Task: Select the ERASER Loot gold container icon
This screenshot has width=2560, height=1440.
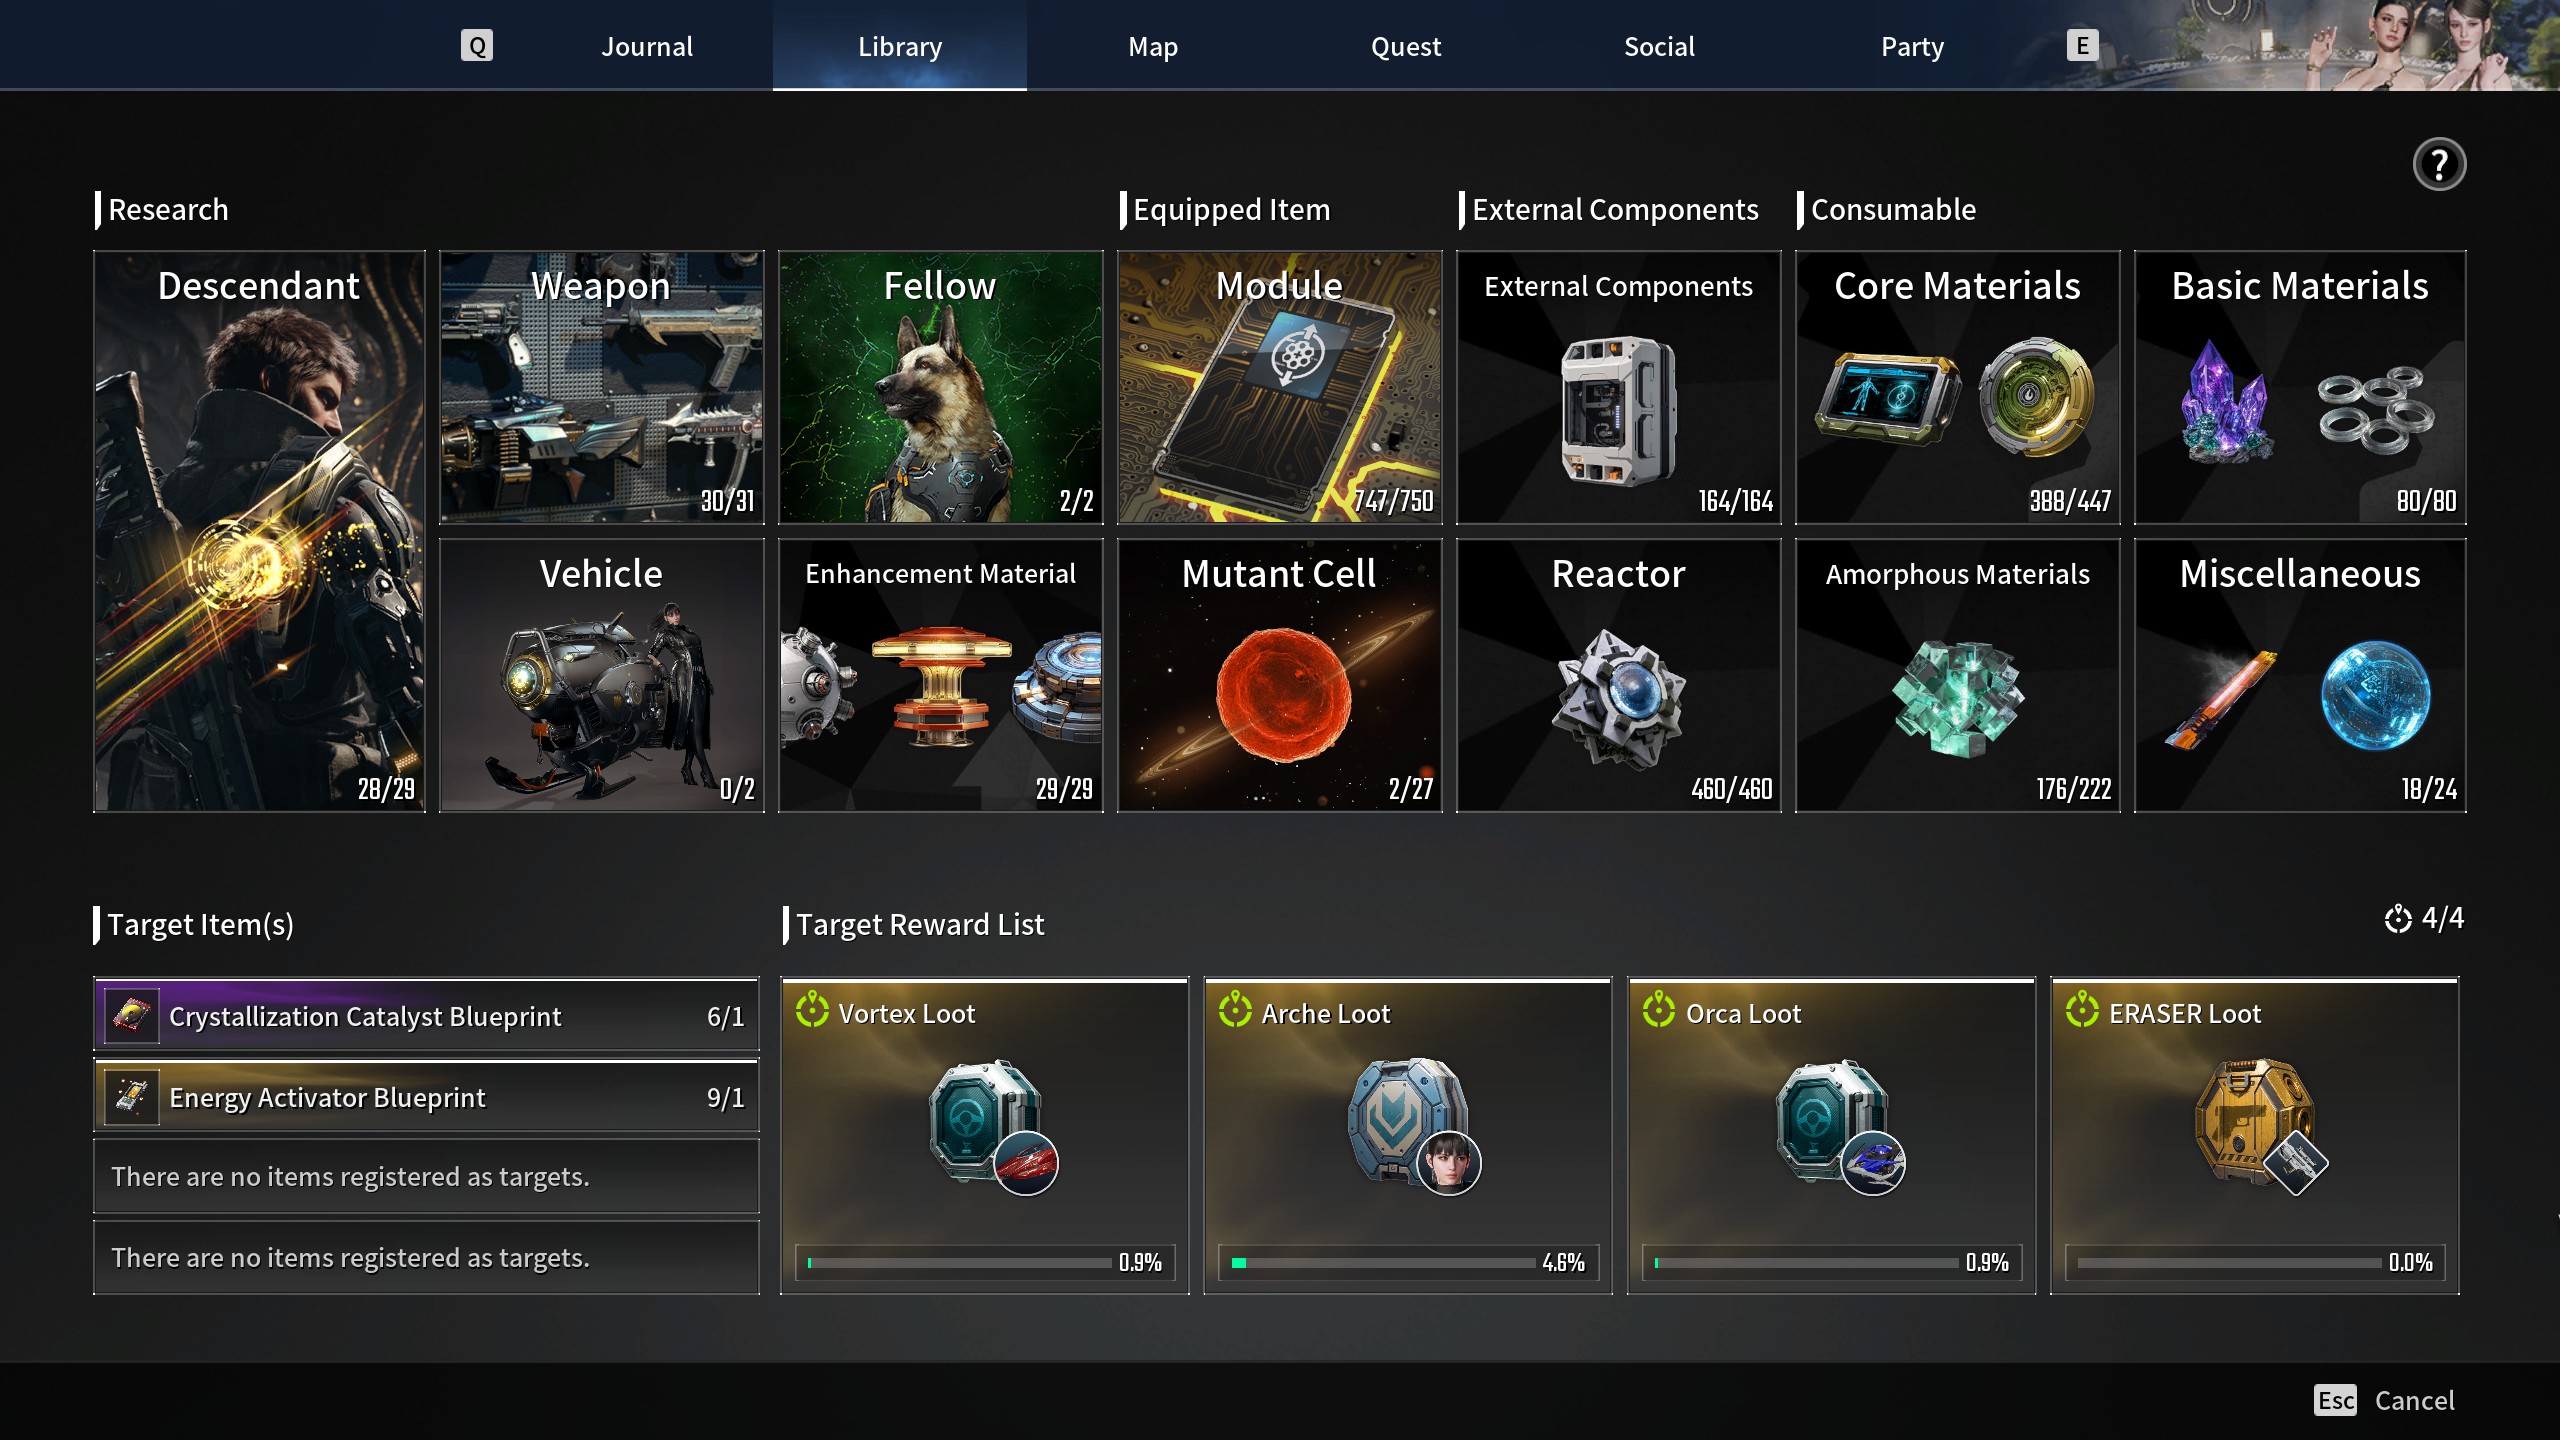Action: click(x=2258, y=1124)
